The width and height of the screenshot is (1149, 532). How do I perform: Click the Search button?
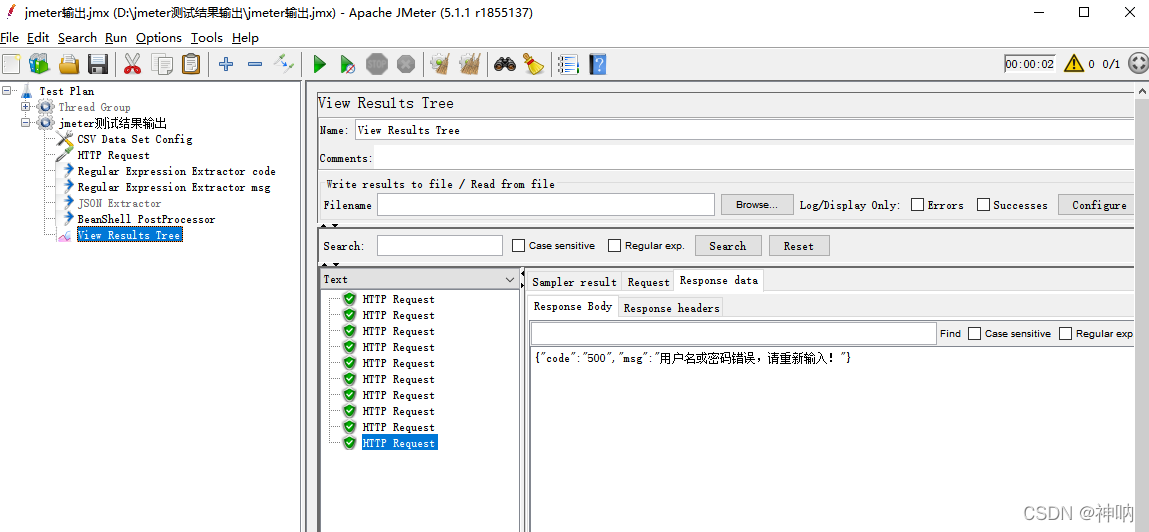pyautogui.click(x=728, y=246)
